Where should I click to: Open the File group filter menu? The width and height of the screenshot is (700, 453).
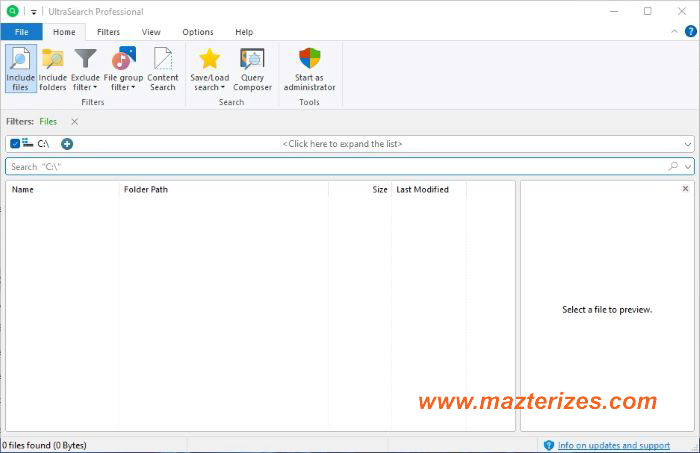coord(123,68)
